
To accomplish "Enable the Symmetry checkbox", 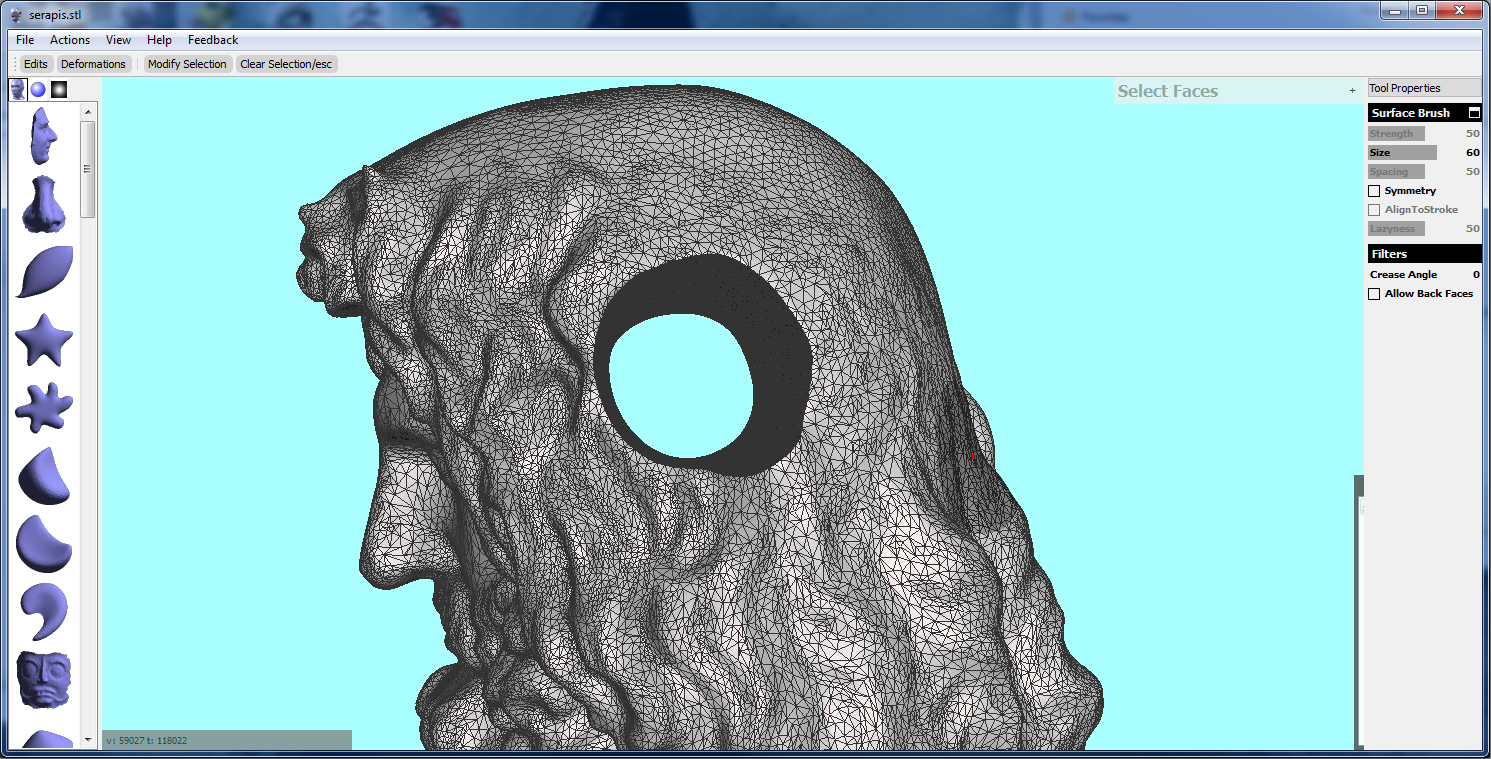I will [x=1374, y=191].
